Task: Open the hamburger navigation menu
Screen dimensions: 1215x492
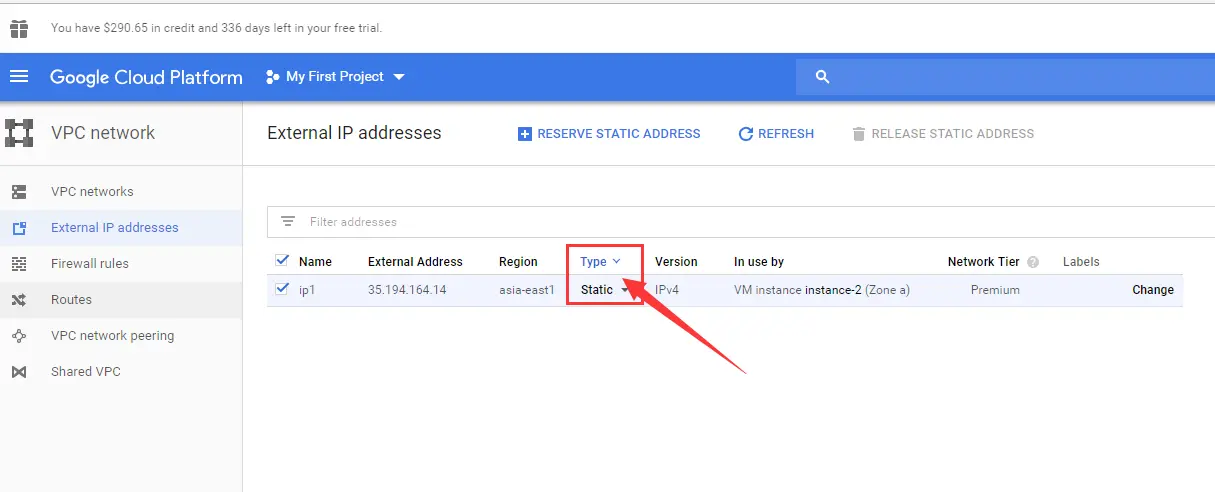Action: (20, 77)
